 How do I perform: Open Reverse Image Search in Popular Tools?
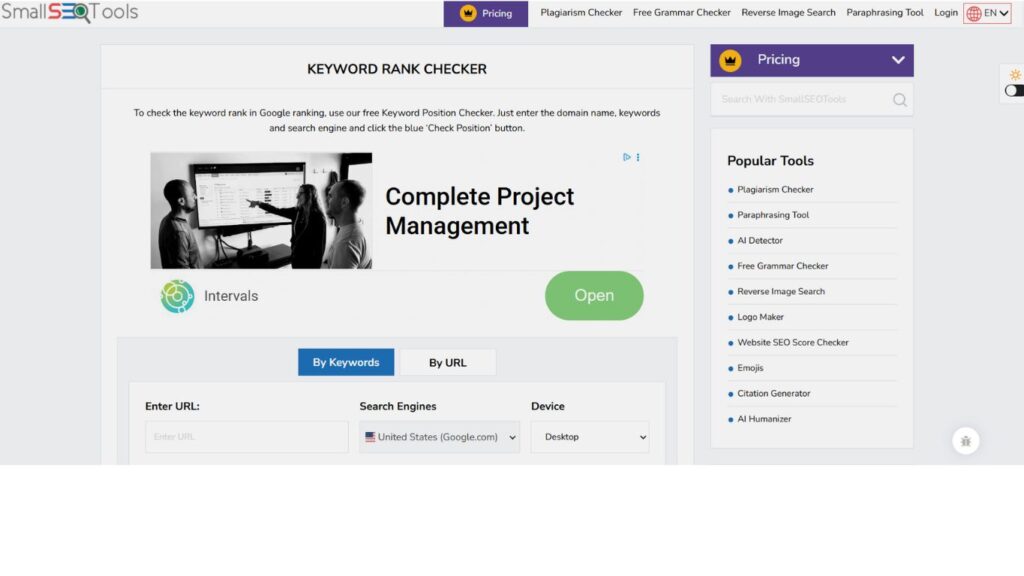pos(780,291)
